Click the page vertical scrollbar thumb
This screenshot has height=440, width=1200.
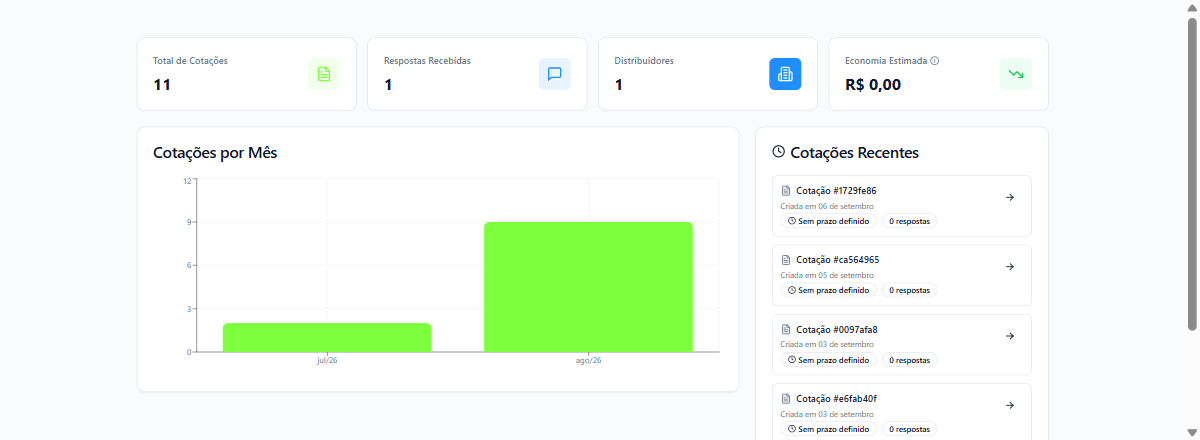pyautogui.click(x=1192, y=173)
